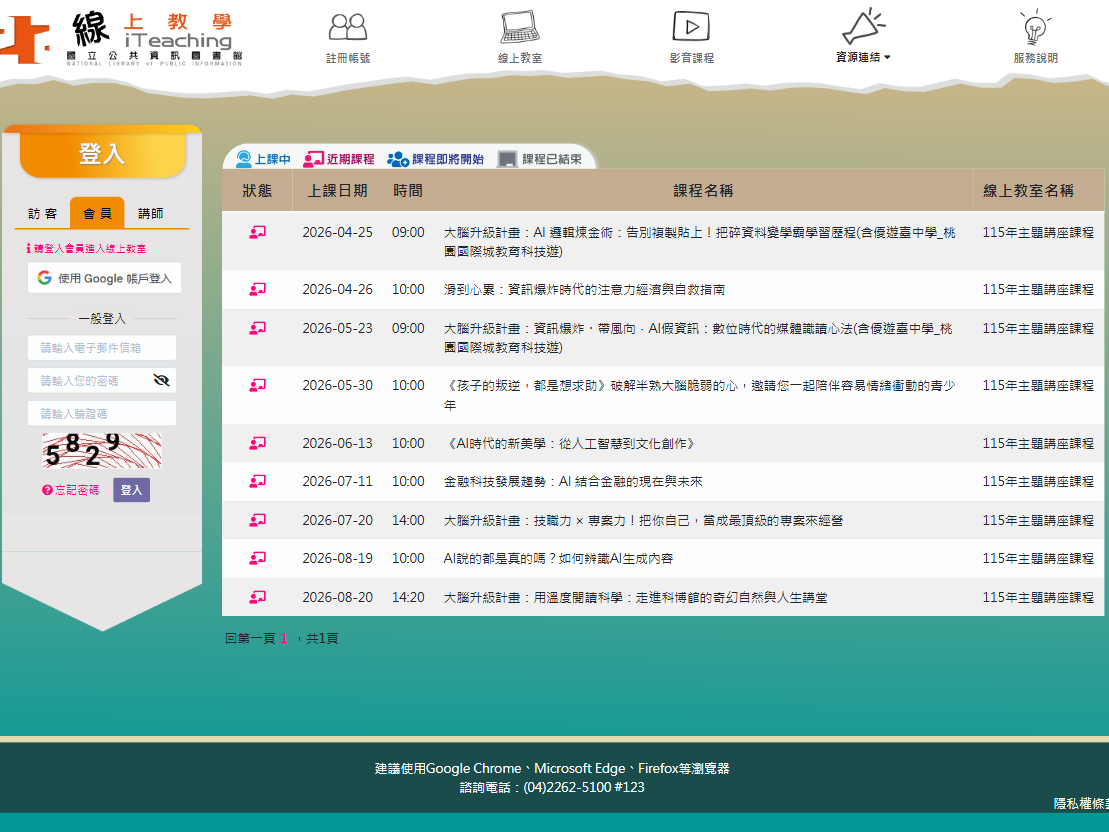The height and width of the screenshot is (832, 1109).
Task: Toggle password visibility eye icon
Action: click(161, 380)
